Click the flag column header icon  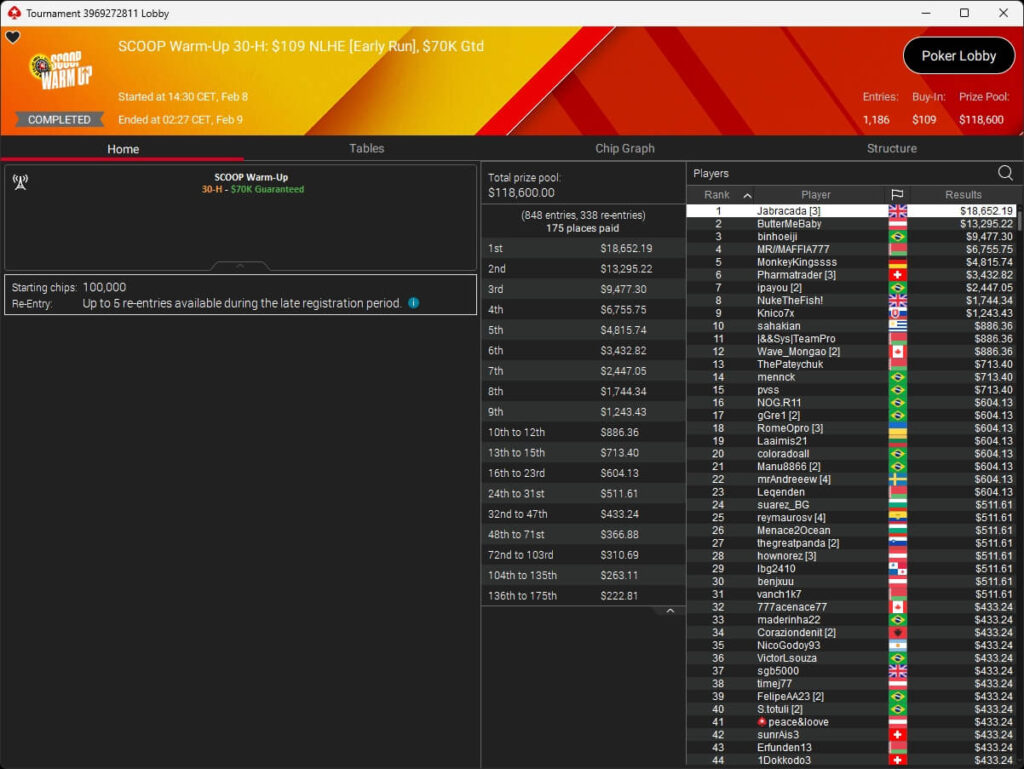[x=897, y=195]
